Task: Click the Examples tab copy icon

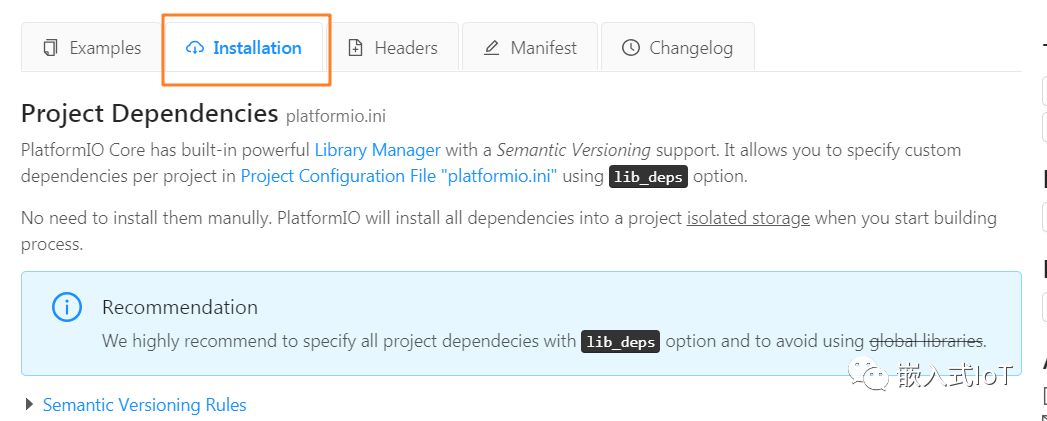Action: pos(50,48)
